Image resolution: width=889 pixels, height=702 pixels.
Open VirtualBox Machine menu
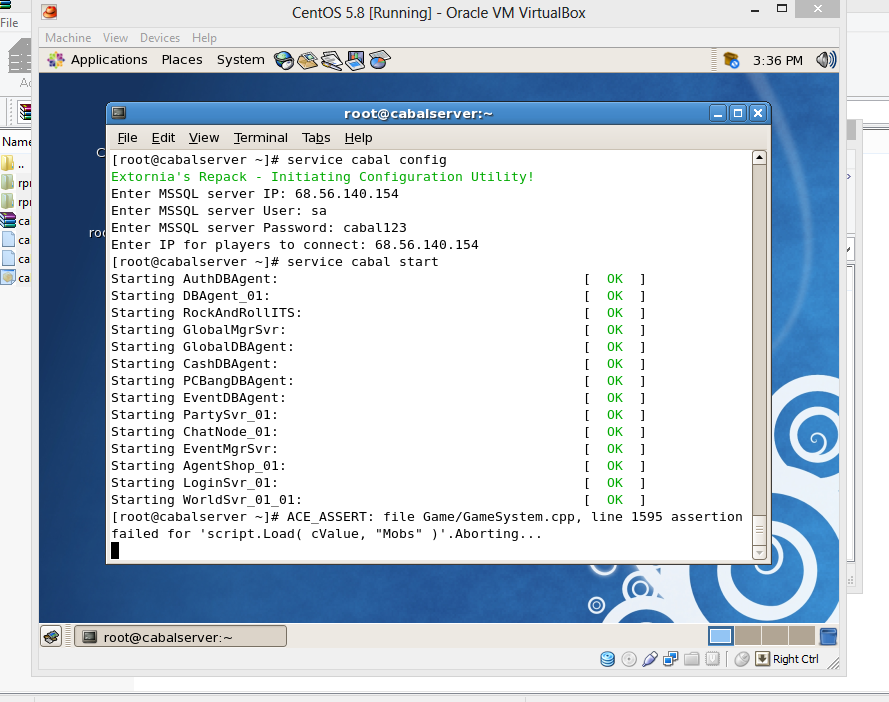[68, 37]
